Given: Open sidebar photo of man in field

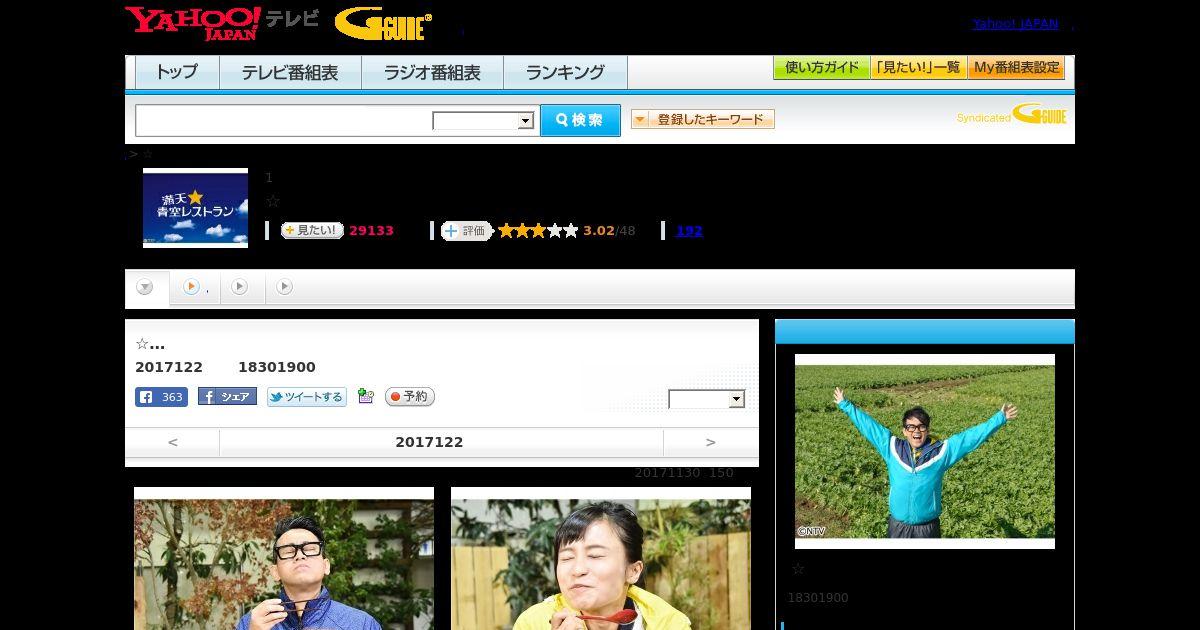Looking at the screenshot, I should [x=925, y=451].
